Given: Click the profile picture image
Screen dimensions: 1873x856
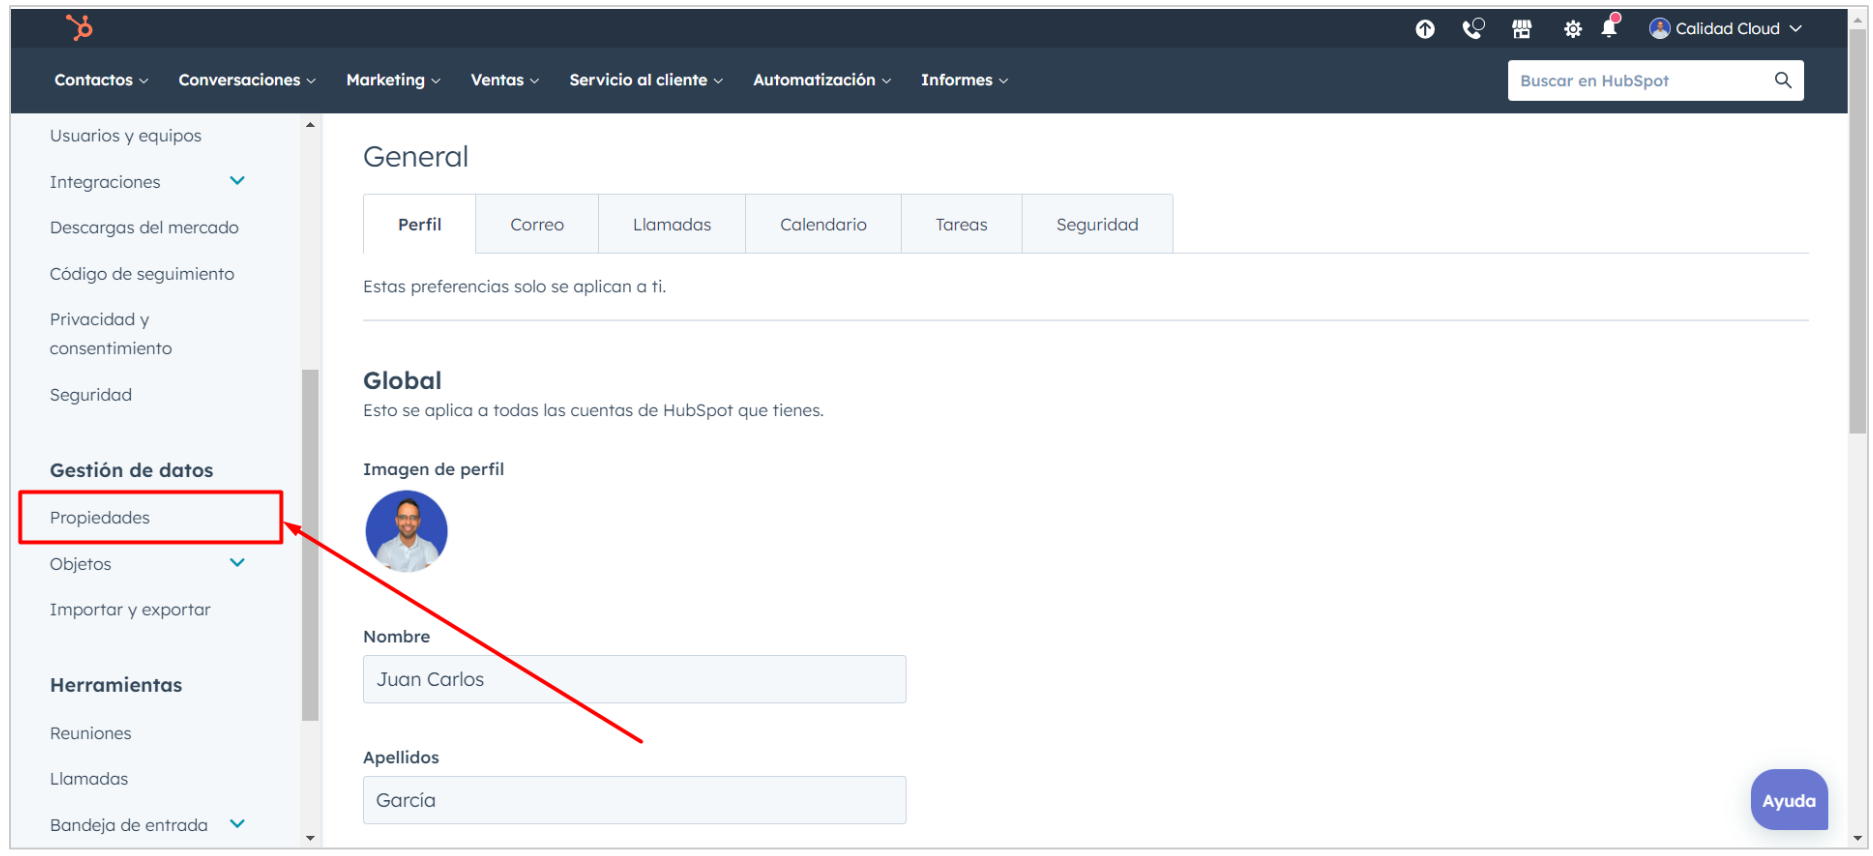Looking at the screenshot, I should (406, 531).
